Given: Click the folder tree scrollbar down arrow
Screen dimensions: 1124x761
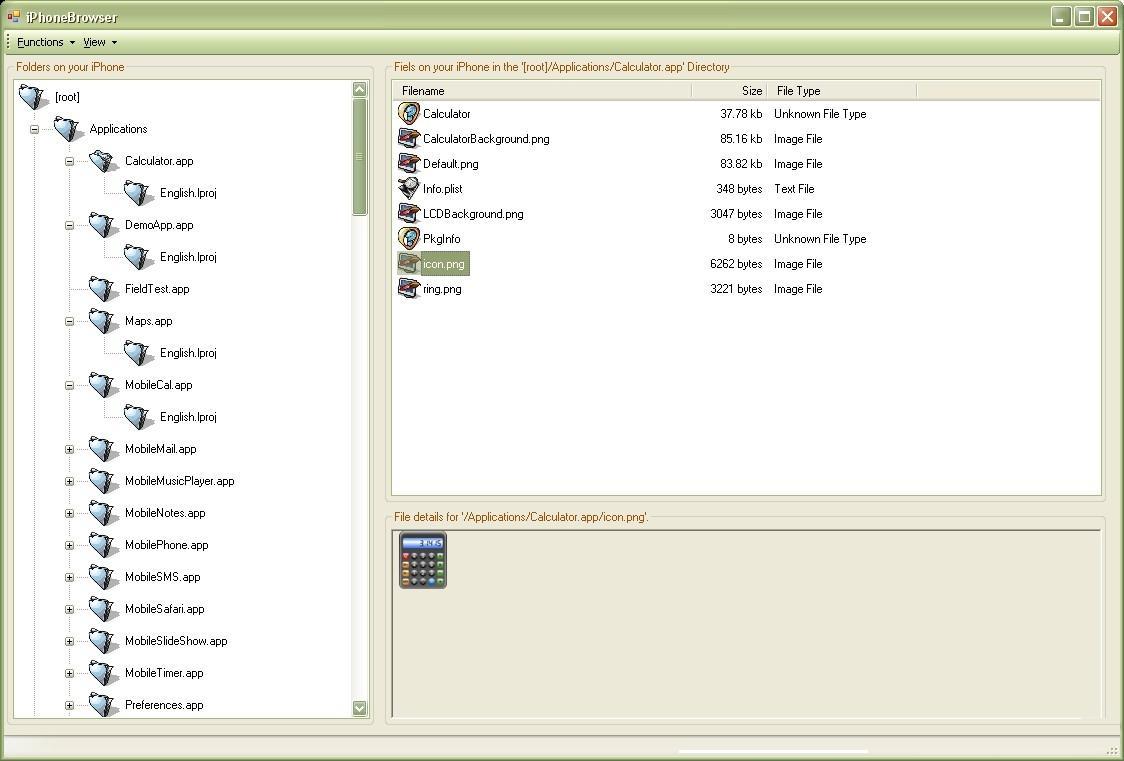Looking at the screenshot, I should pos(360,708).
